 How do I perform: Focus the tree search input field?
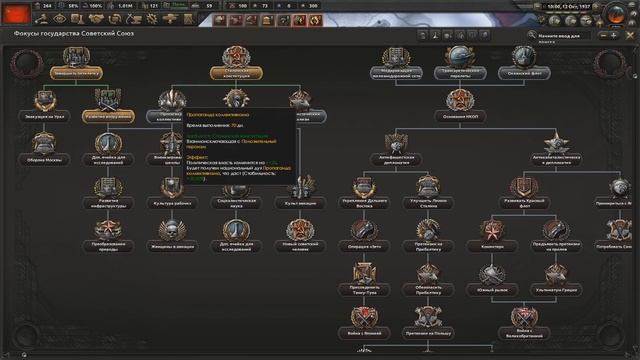563,36
